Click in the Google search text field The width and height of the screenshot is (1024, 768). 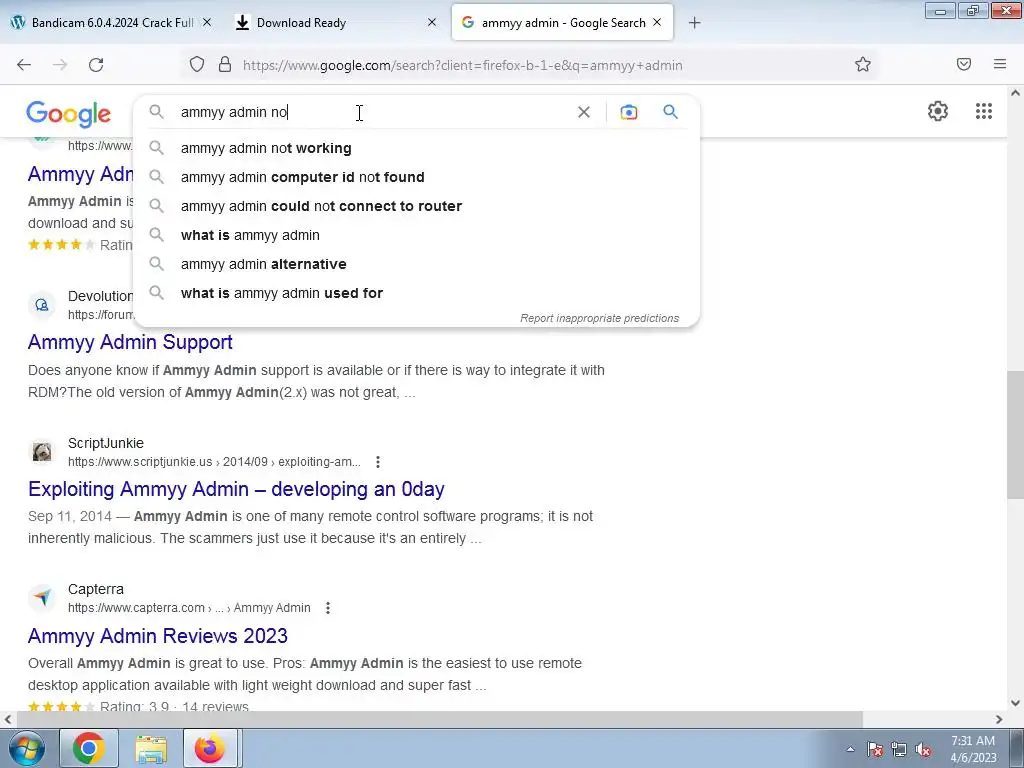coord(372,112)
